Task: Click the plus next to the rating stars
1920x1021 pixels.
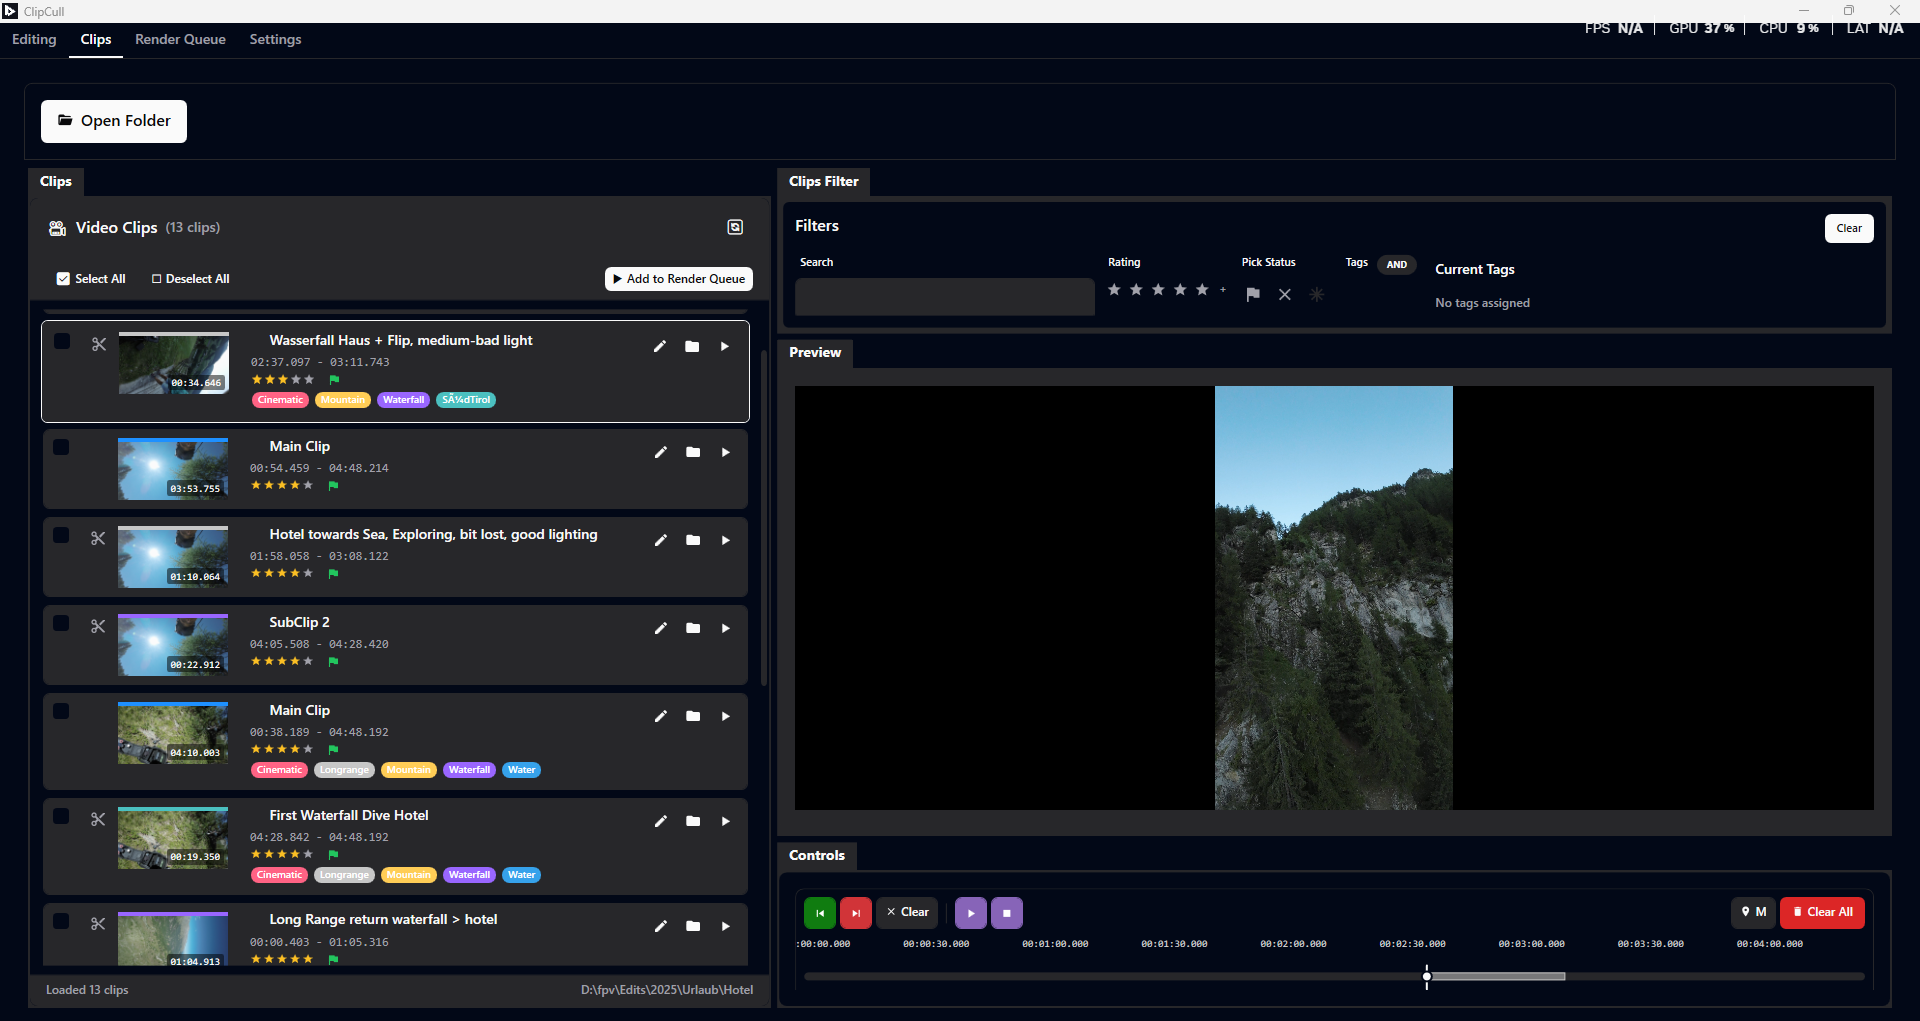Action: [1222, 289]
